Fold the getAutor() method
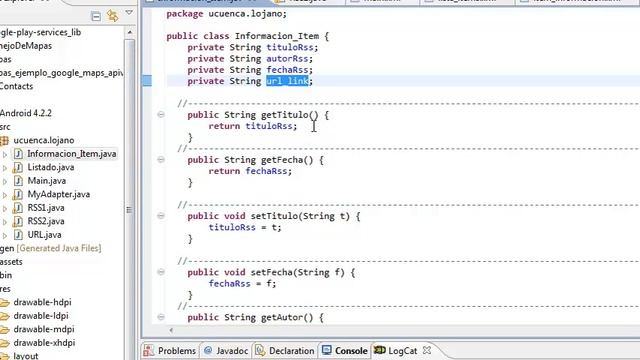Viewport: 640px width, 360px height. pyautogui.click(x=161, y=317)
